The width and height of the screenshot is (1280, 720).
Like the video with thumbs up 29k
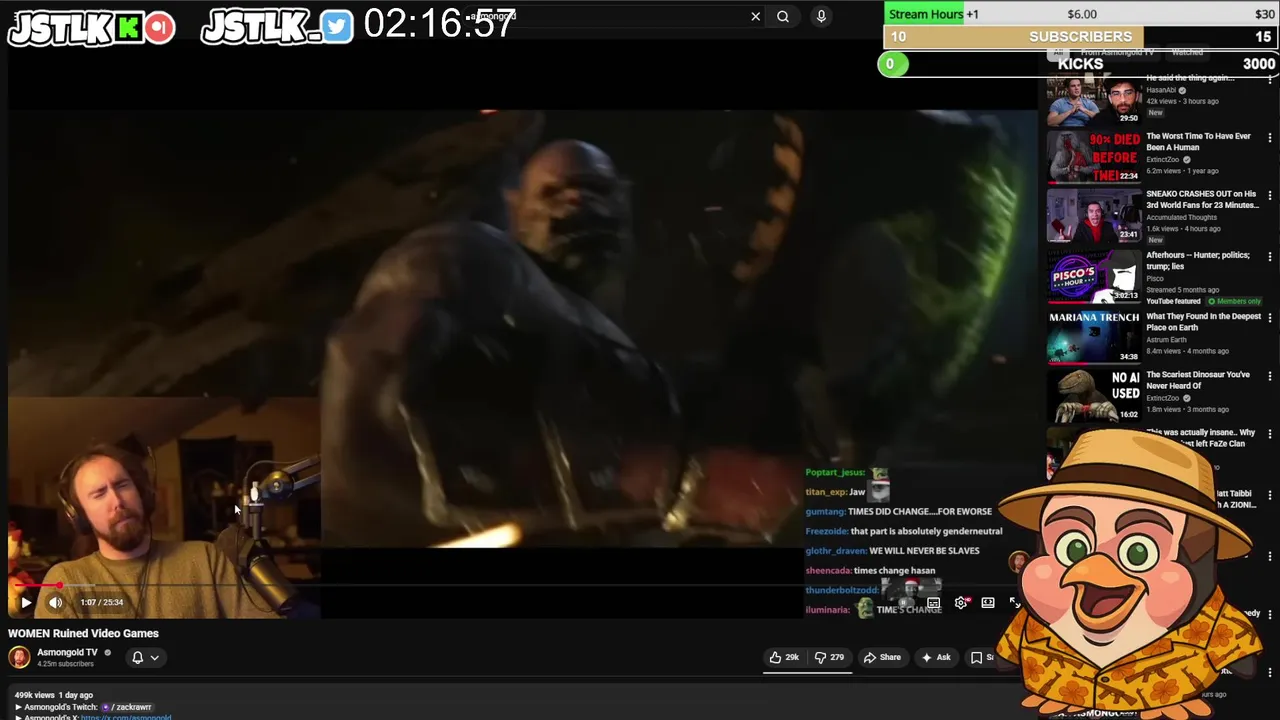coord(784,657)
